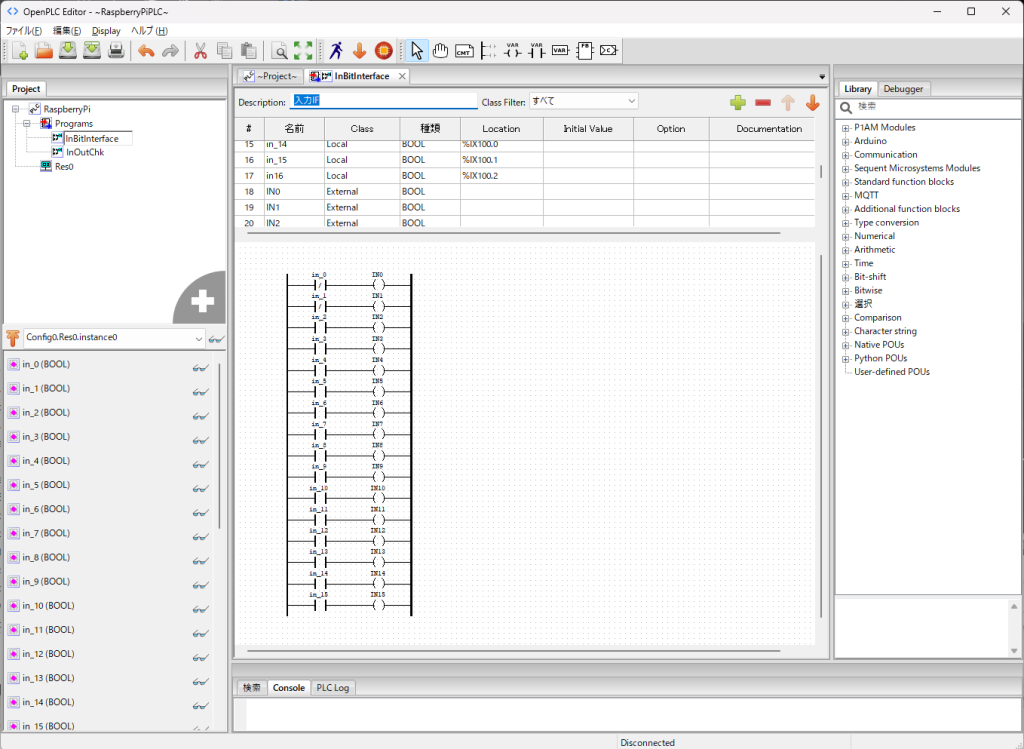The width and height of the screenshot is (1024, 749).
Task: Toggle debug glasses for in_14 (BOOL)
Action: tap(200, 707)
